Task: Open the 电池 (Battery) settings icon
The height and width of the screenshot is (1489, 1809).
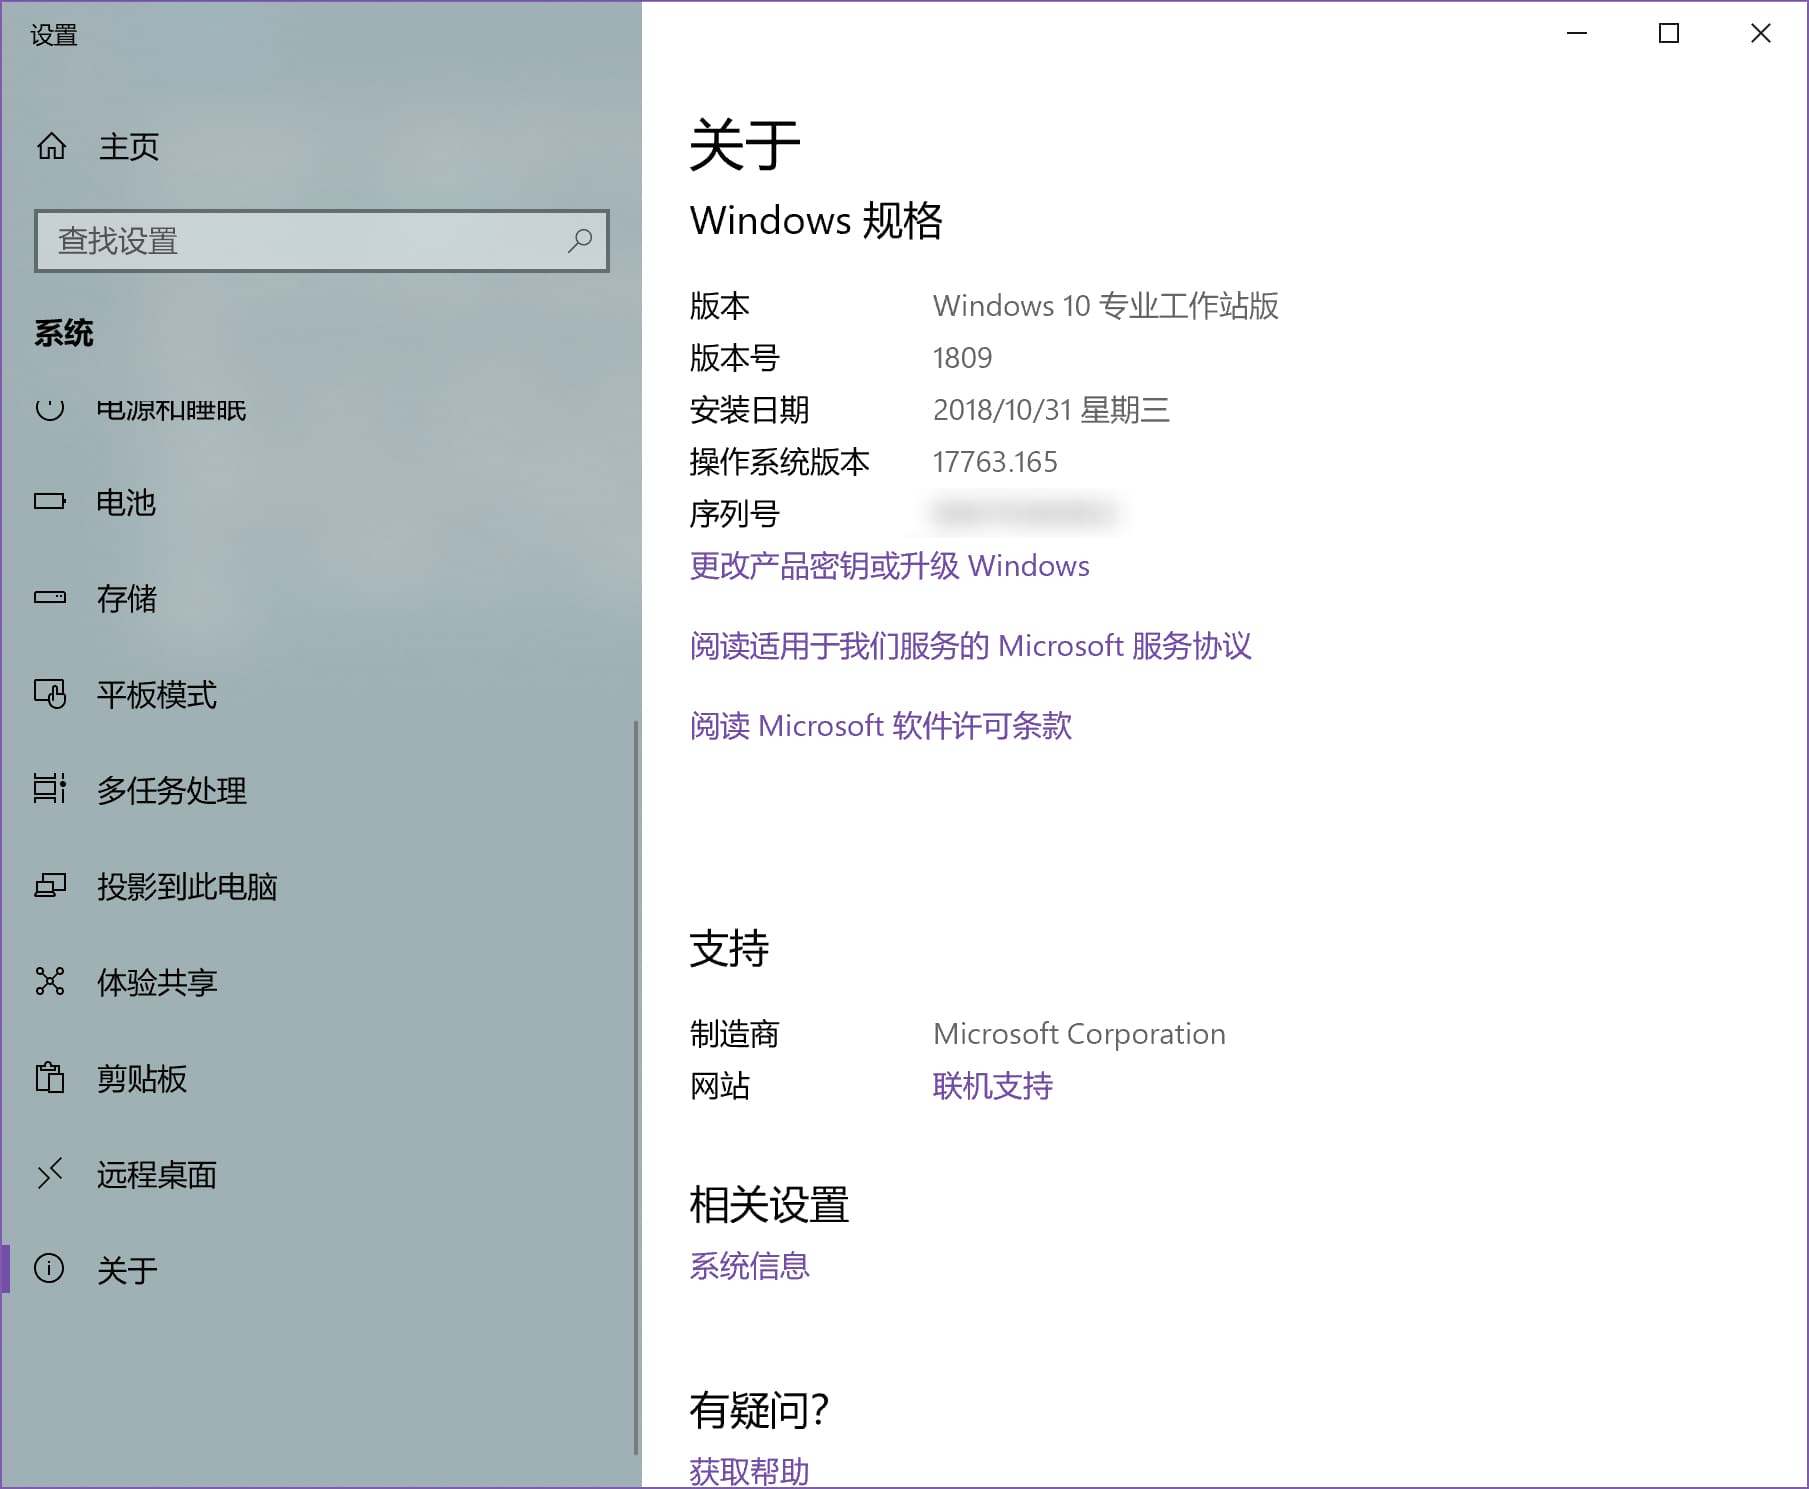Action: tap(52, 503)
